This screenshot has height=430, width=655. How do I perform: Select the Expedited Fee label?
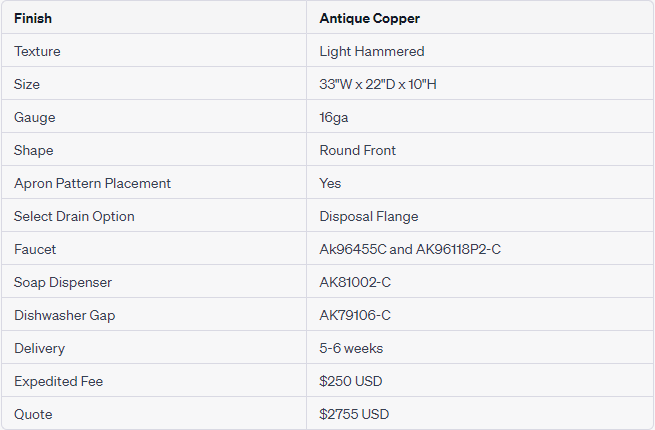click(58, 382)
